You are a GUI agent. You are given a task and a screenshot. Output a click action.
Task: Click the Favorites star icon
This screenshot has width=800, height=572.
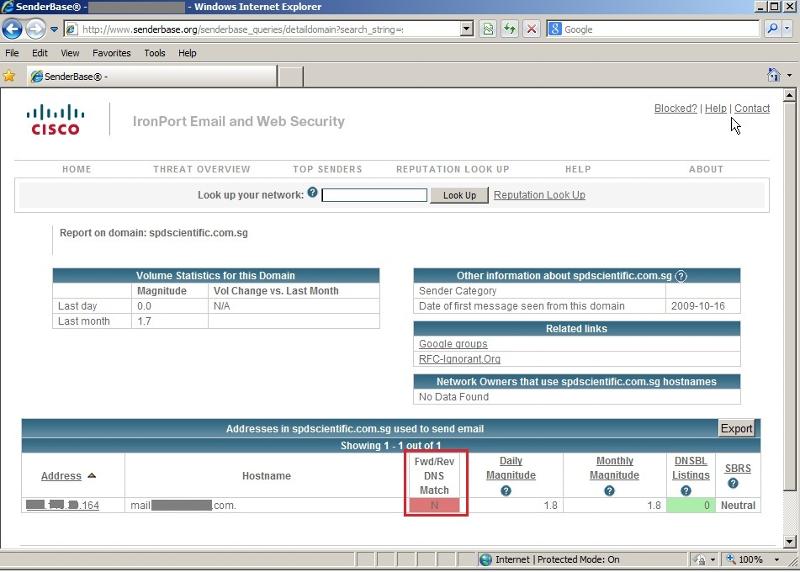pos(9,76)
